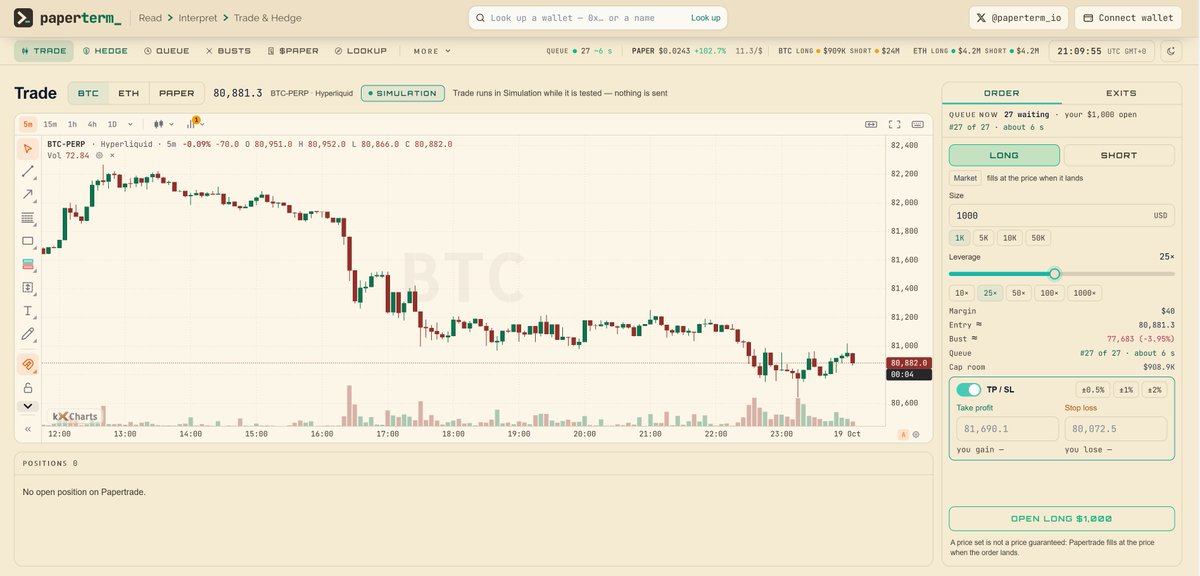The width and height of the screenshot is (1200, 576).
Task: Click the paperterm logo
Action: pyautogui.click(x=68, y=18)
